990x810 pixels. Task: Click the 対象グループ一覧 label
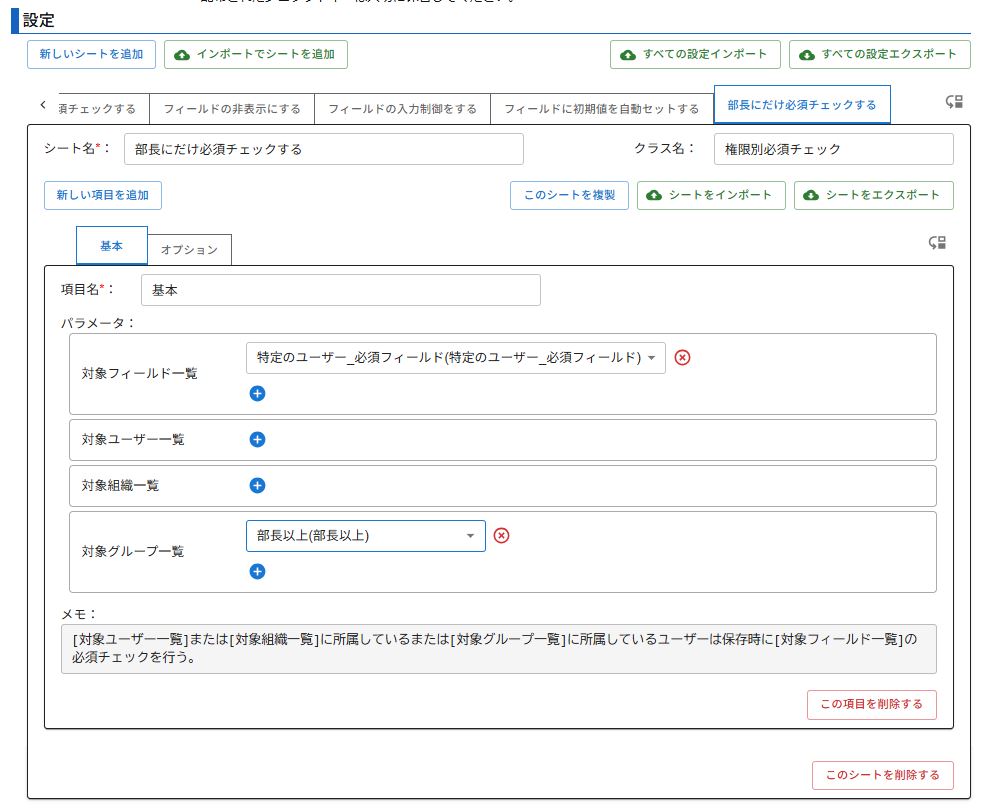coord(133,552)
